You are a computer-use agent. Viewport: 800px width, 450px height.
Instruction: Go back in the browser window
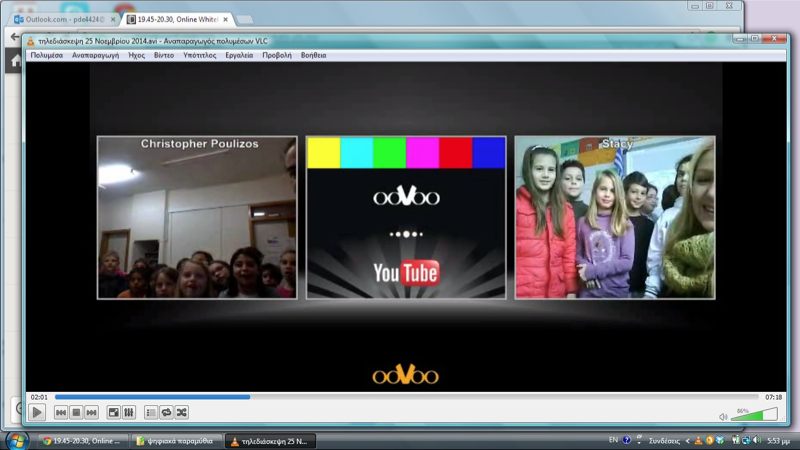pos(15,37)
